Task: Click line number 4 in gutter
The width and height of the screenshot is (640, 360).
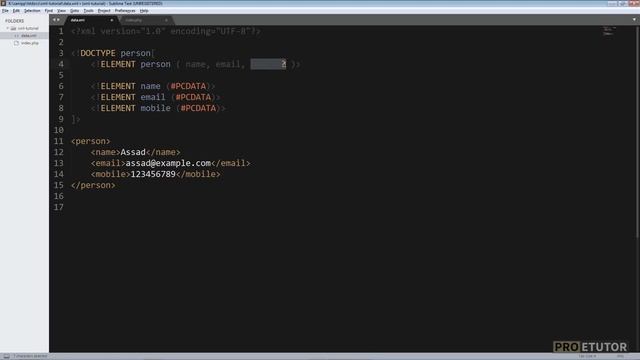Action: point(61,64)
